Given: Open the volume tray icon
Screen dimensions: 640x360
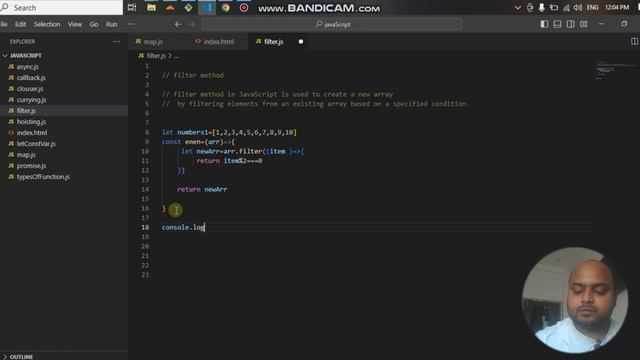Looking at the screenshot, I should [578, 7].
